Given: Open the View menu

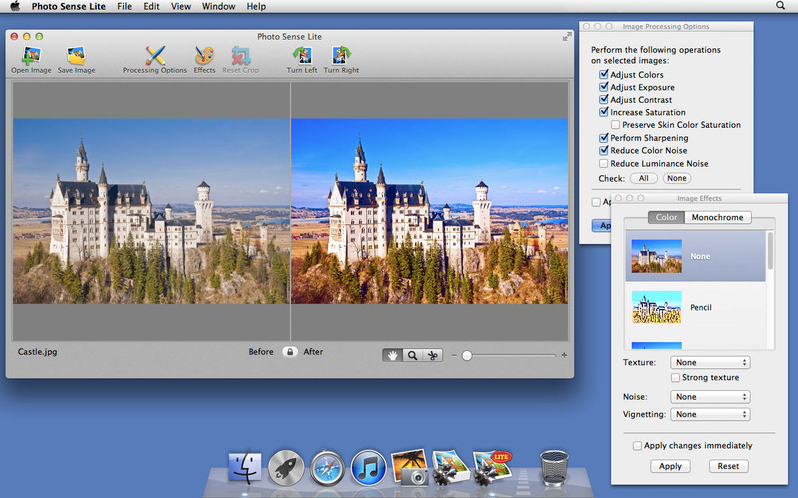Looking at the screenshot, I should click(x=181, y=6).
